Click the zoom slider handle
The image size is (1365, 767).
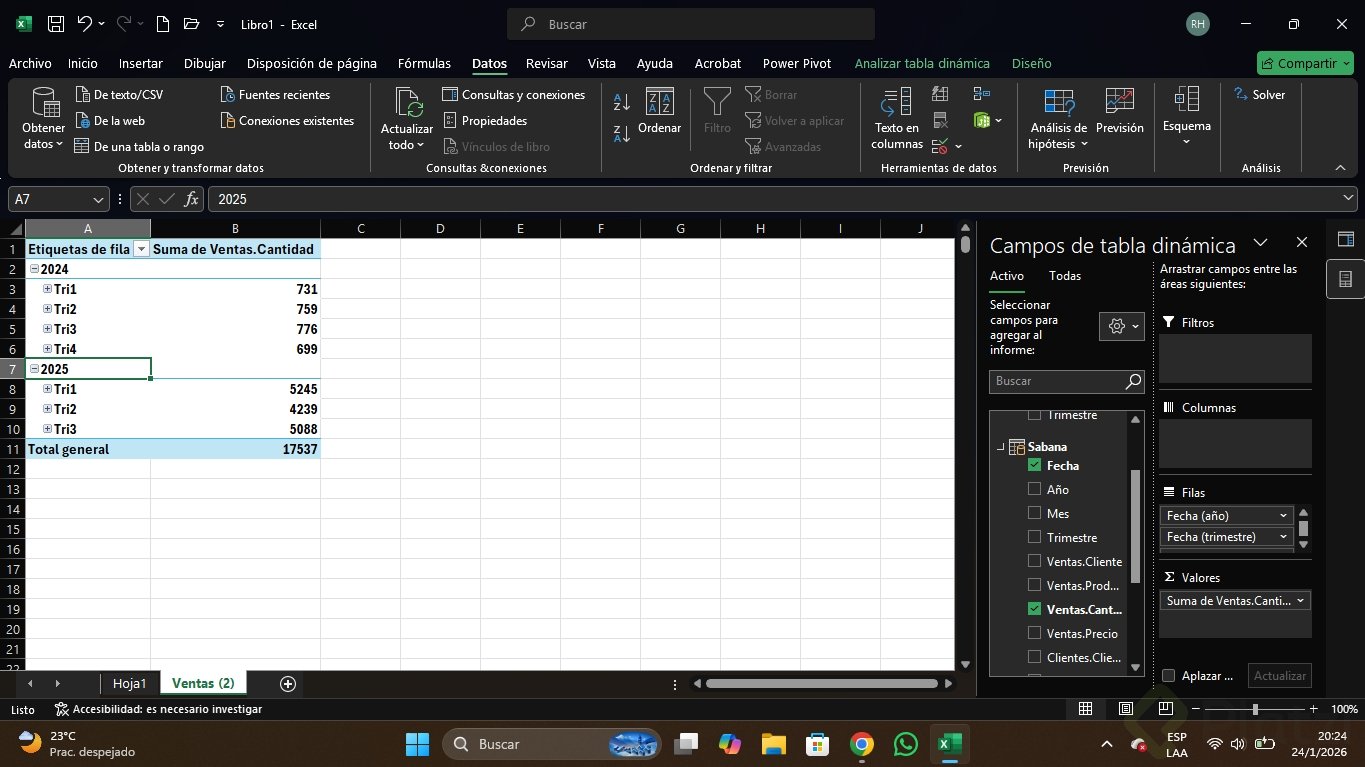1255,709
